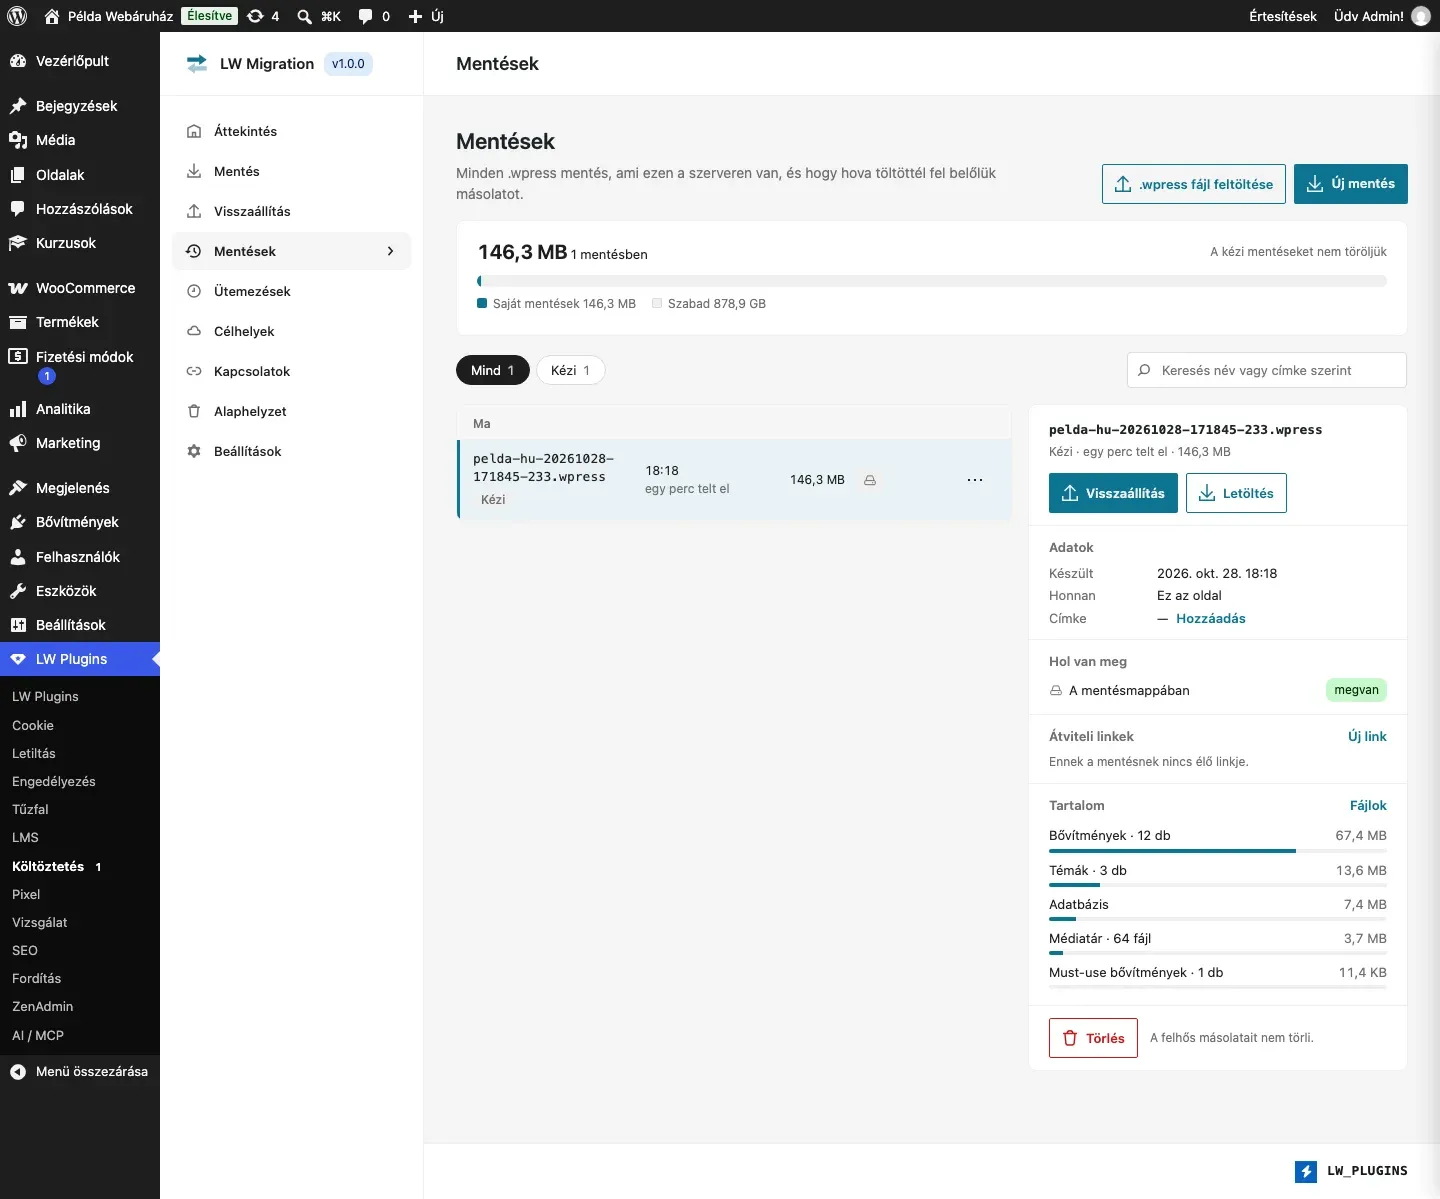Open Vezérlőpult dashboard icon
The height and width of the screenshot is (1199, 1440).
click(x=18, y=61)
